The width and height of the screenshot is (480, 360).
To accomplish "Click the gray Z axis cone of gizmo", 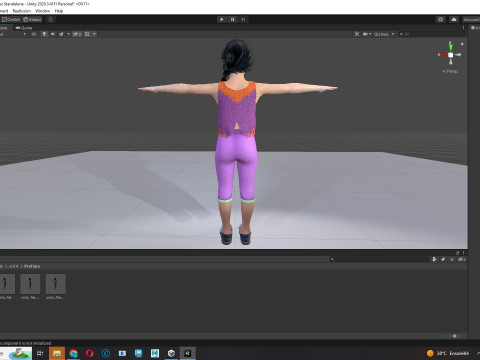I will [458, 55].
